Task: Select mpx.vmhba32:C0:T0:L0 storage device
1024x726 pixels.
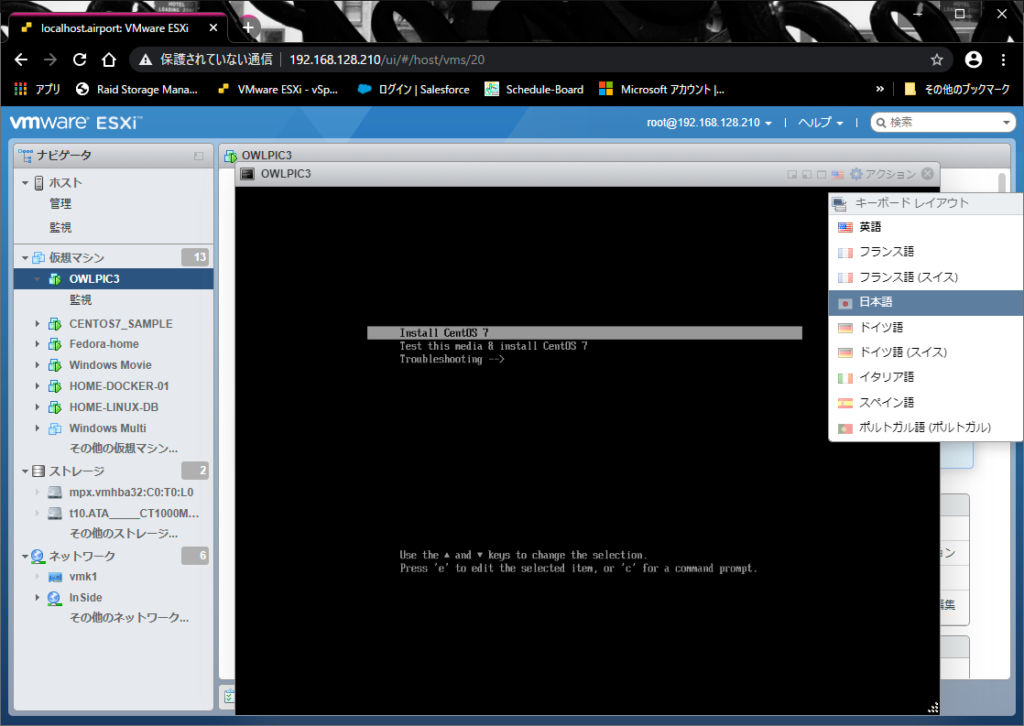Action: pyautogui.click(x=131, y=492)
